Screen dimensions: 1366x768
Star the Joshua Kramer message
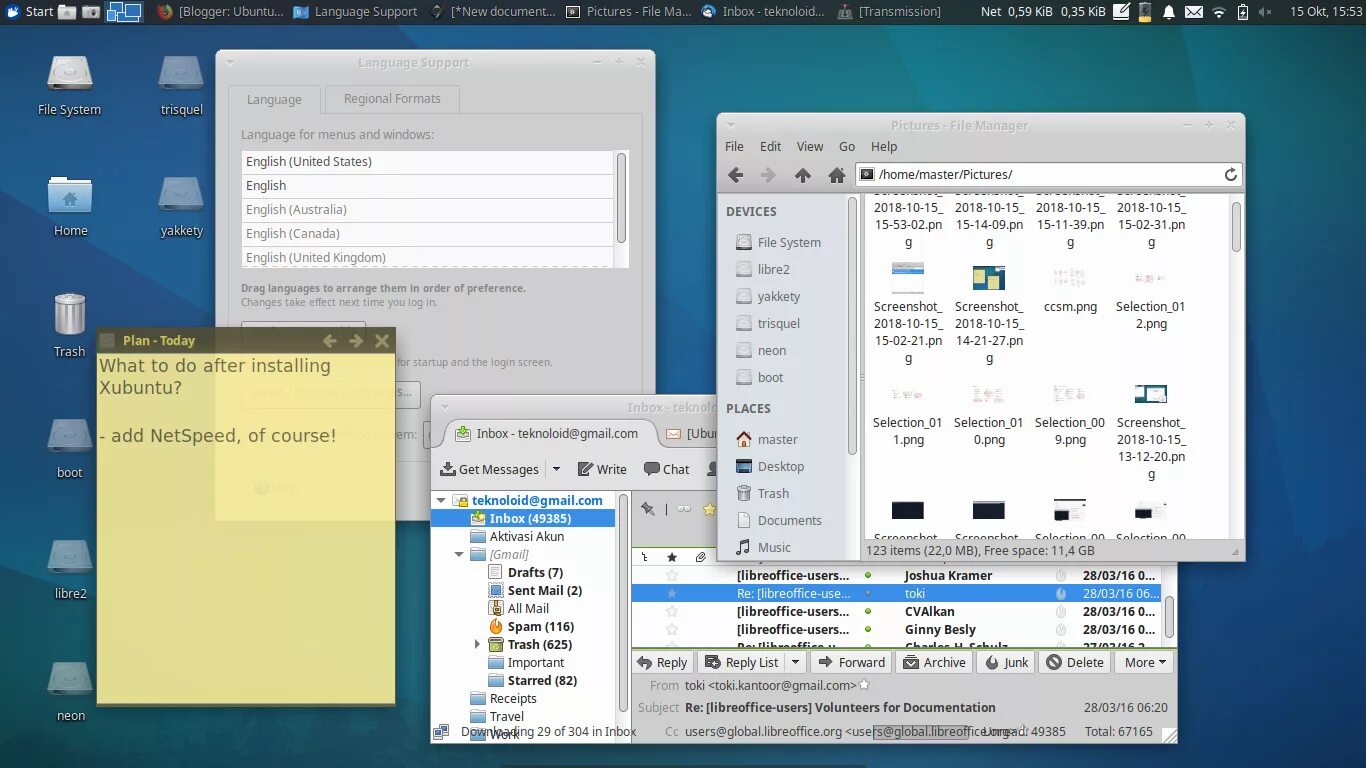pyautogui.click(x=672, y=576)
